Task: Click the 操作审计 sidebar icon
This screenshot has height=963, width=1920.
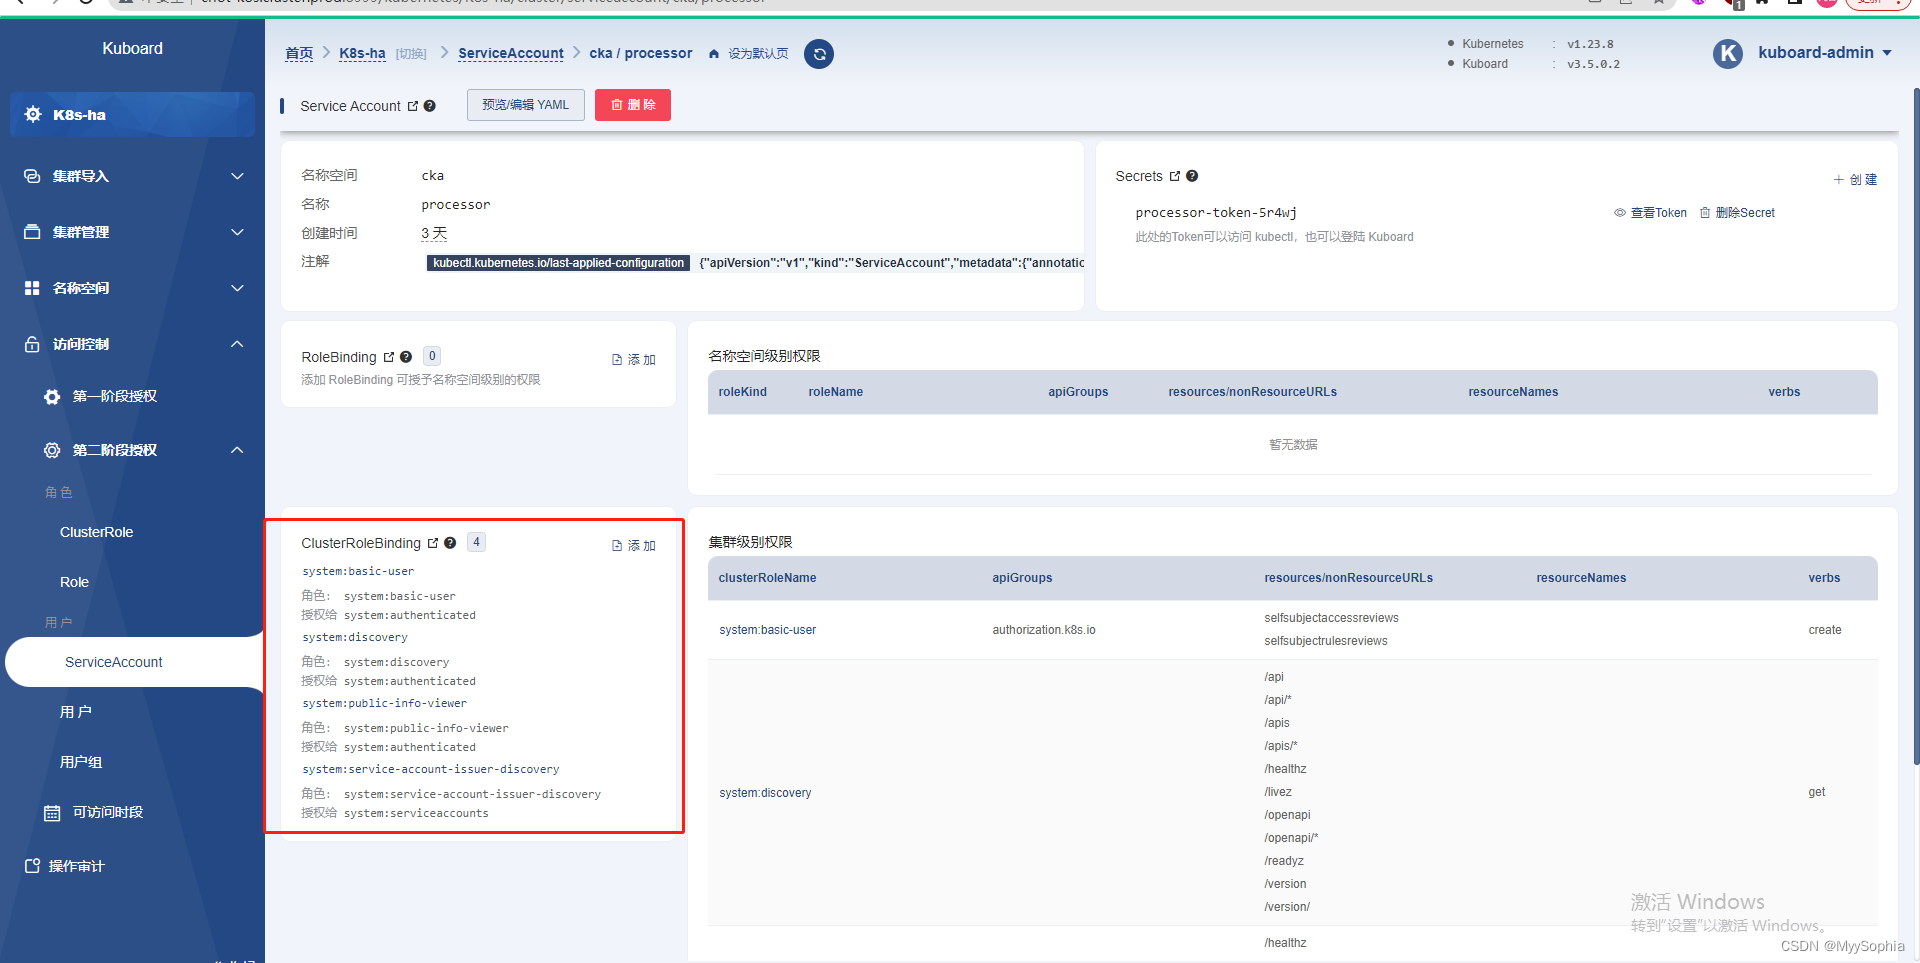Action: tap(32, 866)
